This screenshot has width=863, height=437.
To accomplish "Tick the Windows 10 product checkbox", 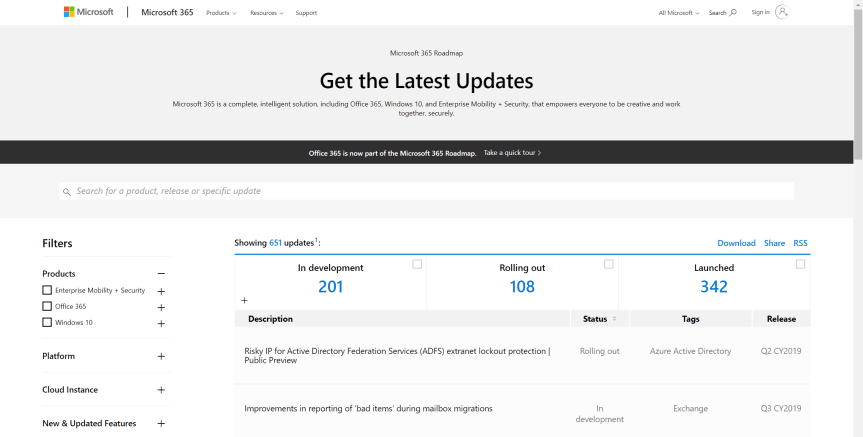I will pos(47,322).
